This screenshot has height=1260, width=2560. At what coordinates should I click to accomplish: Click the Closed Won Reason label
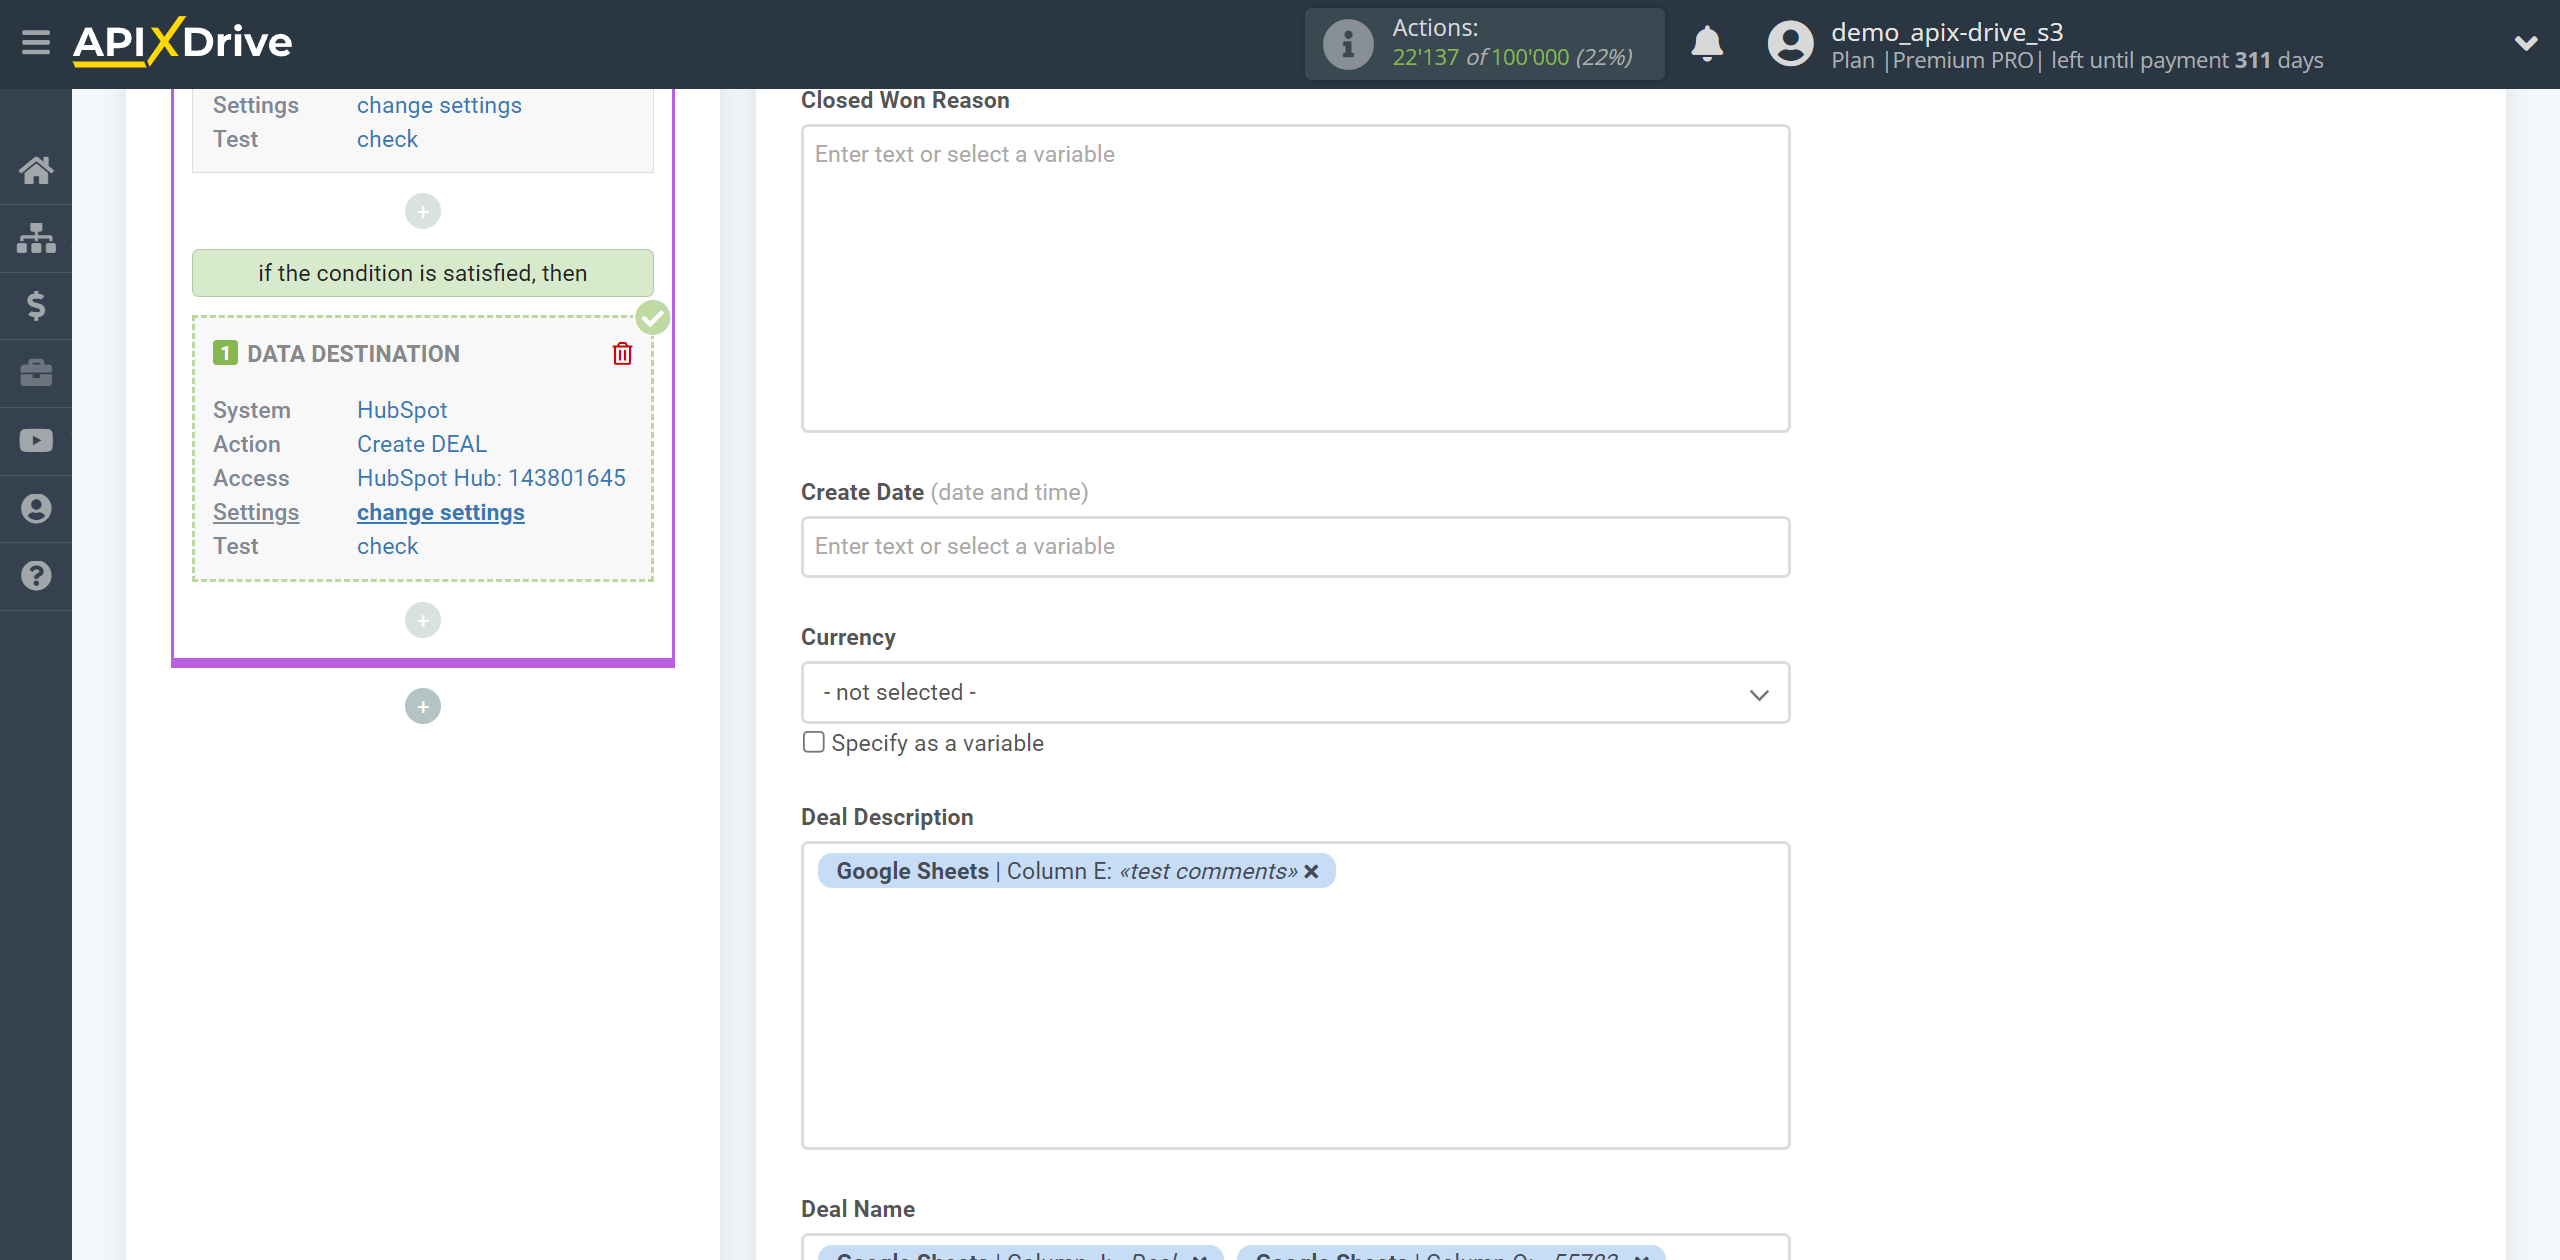coord(905,100)
